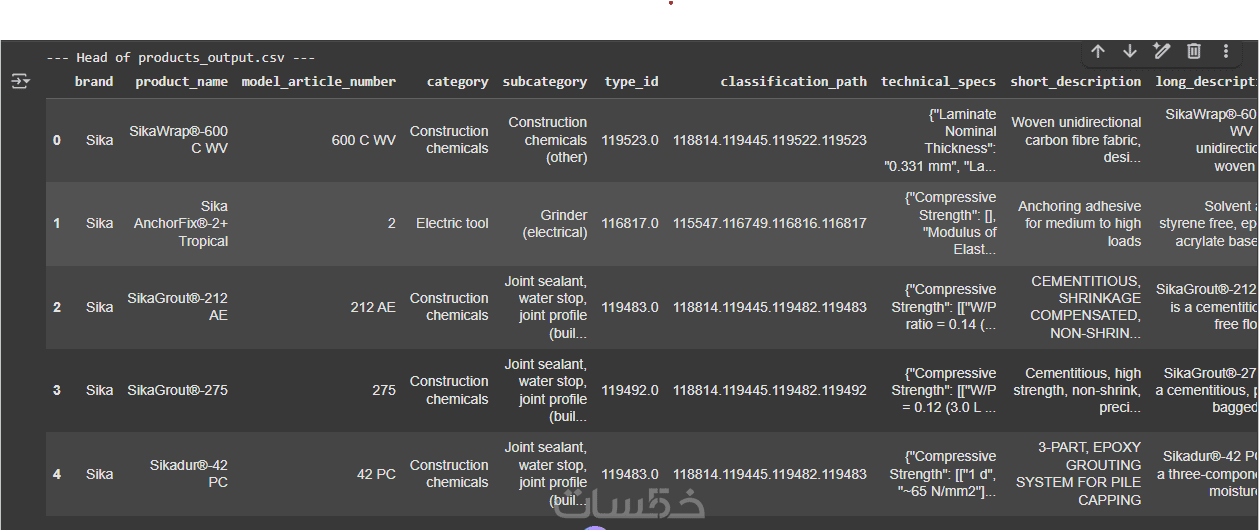Screen dimensions: 1259x530
Task: Click the short_description column header
Action: pyautogui.click(x=1076, y=82)
